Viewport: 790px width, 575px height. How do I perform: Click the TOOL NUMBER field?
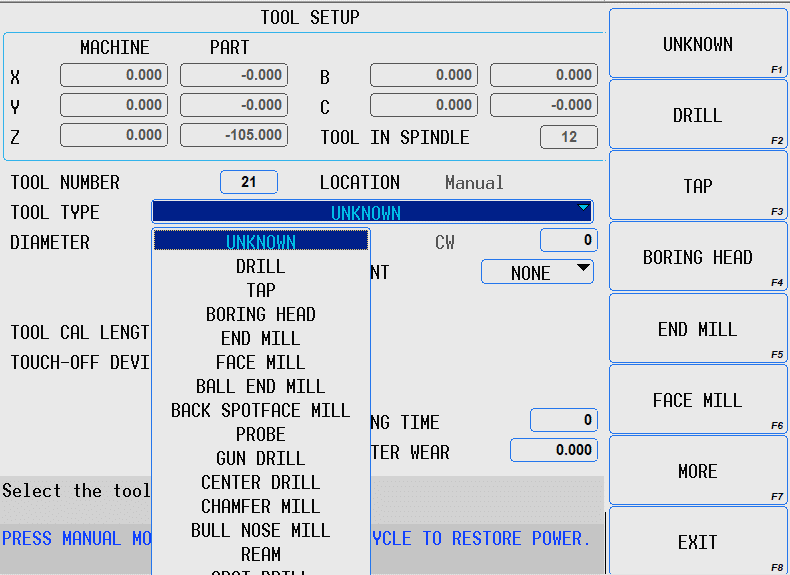pos(249,182)
